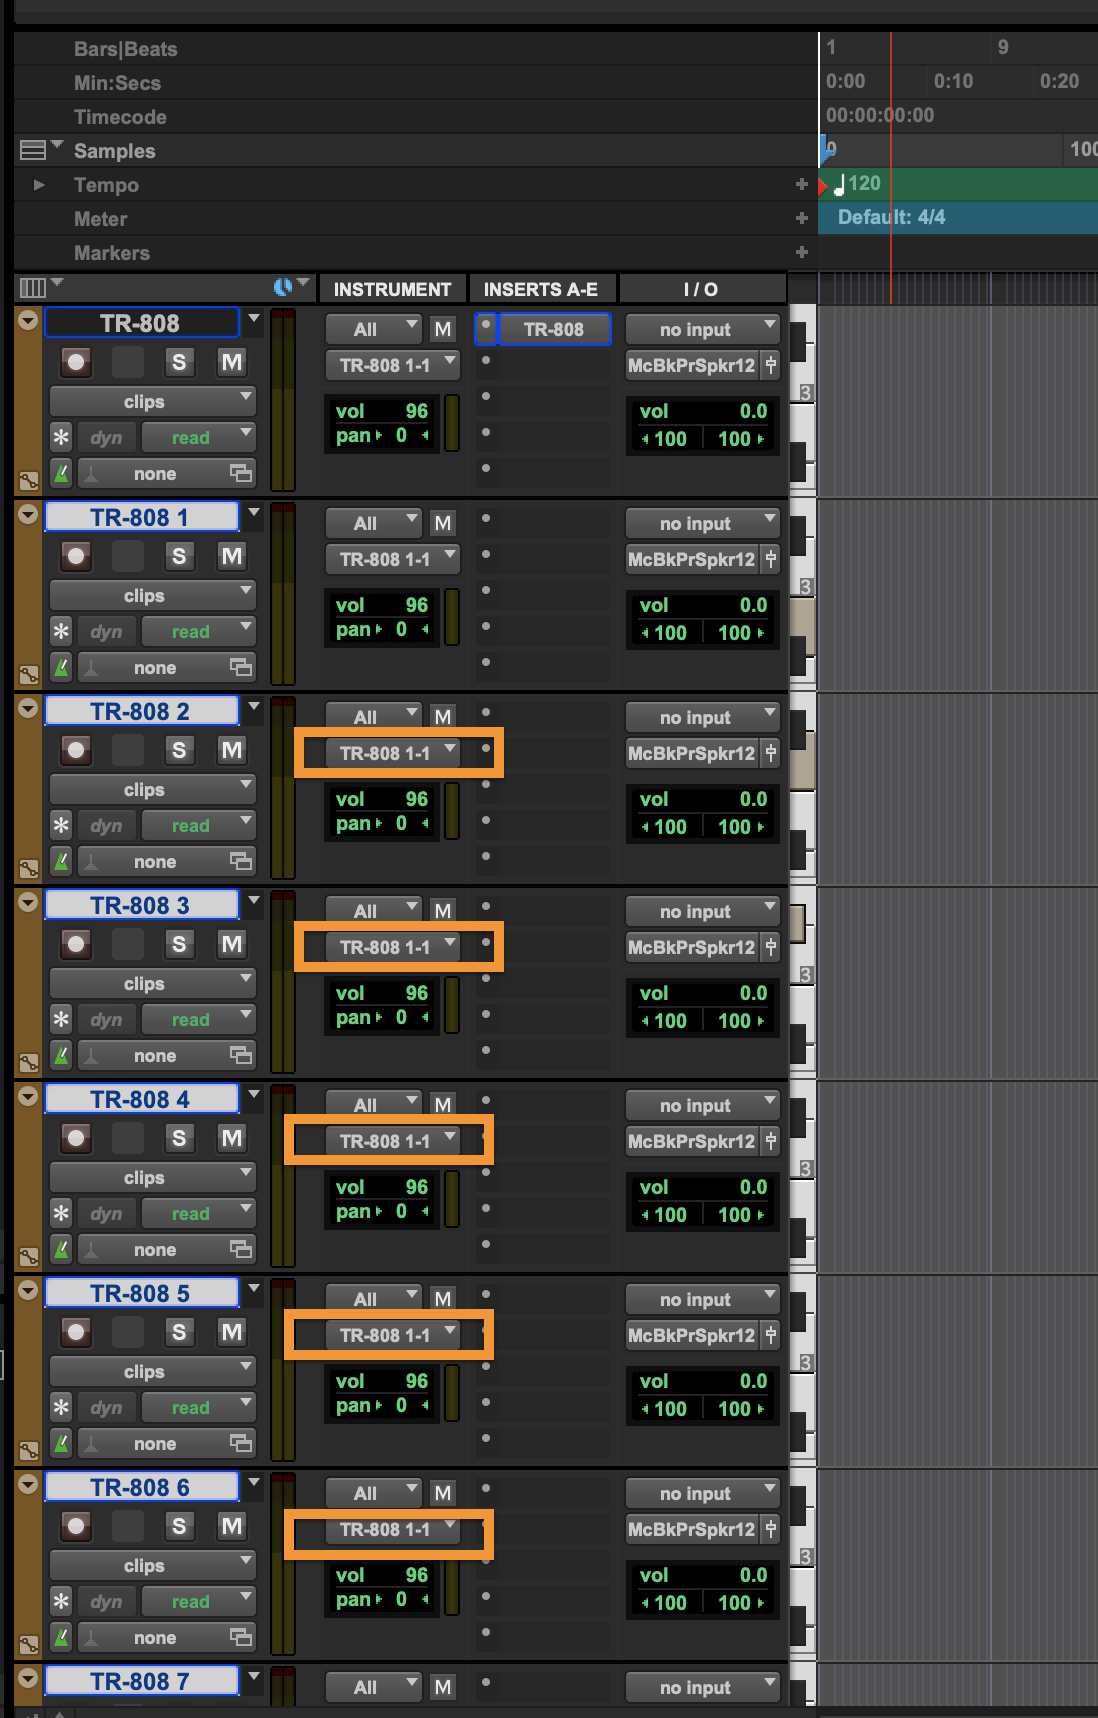This screenshot has height=1718, width=1098.
Task: Add a tempo change with the plus icon
Action: (801, 184)
